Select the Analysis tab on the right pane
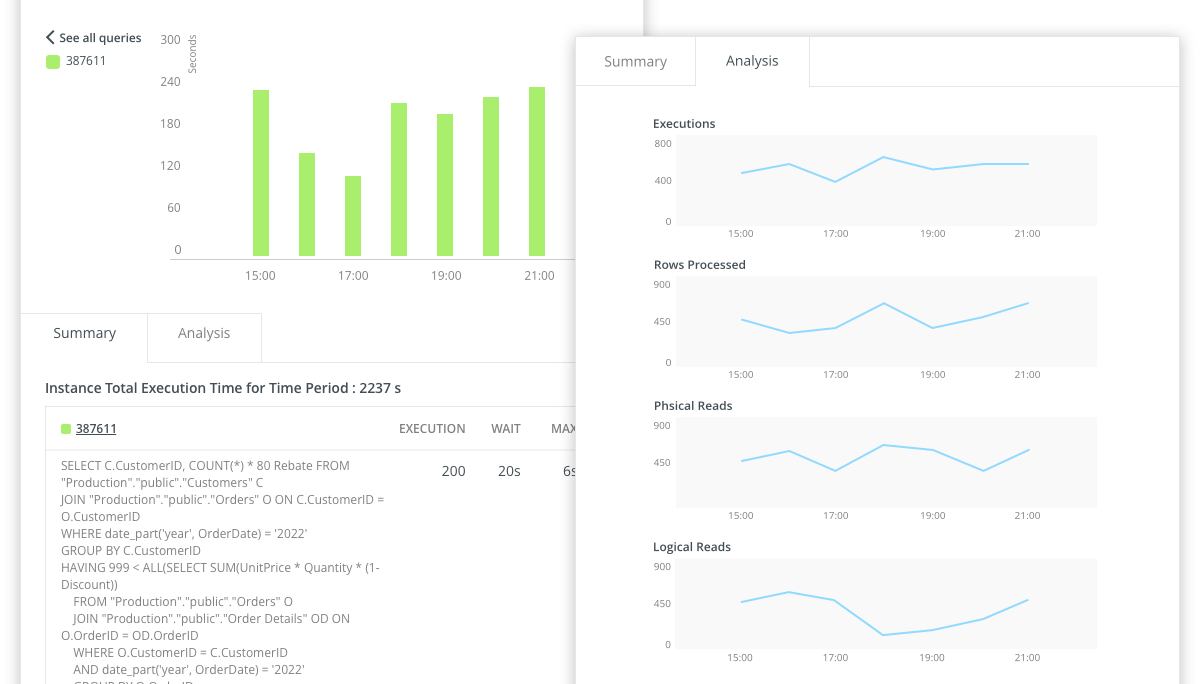Screen dimensions: 1200x684 [x=752, y=61]
